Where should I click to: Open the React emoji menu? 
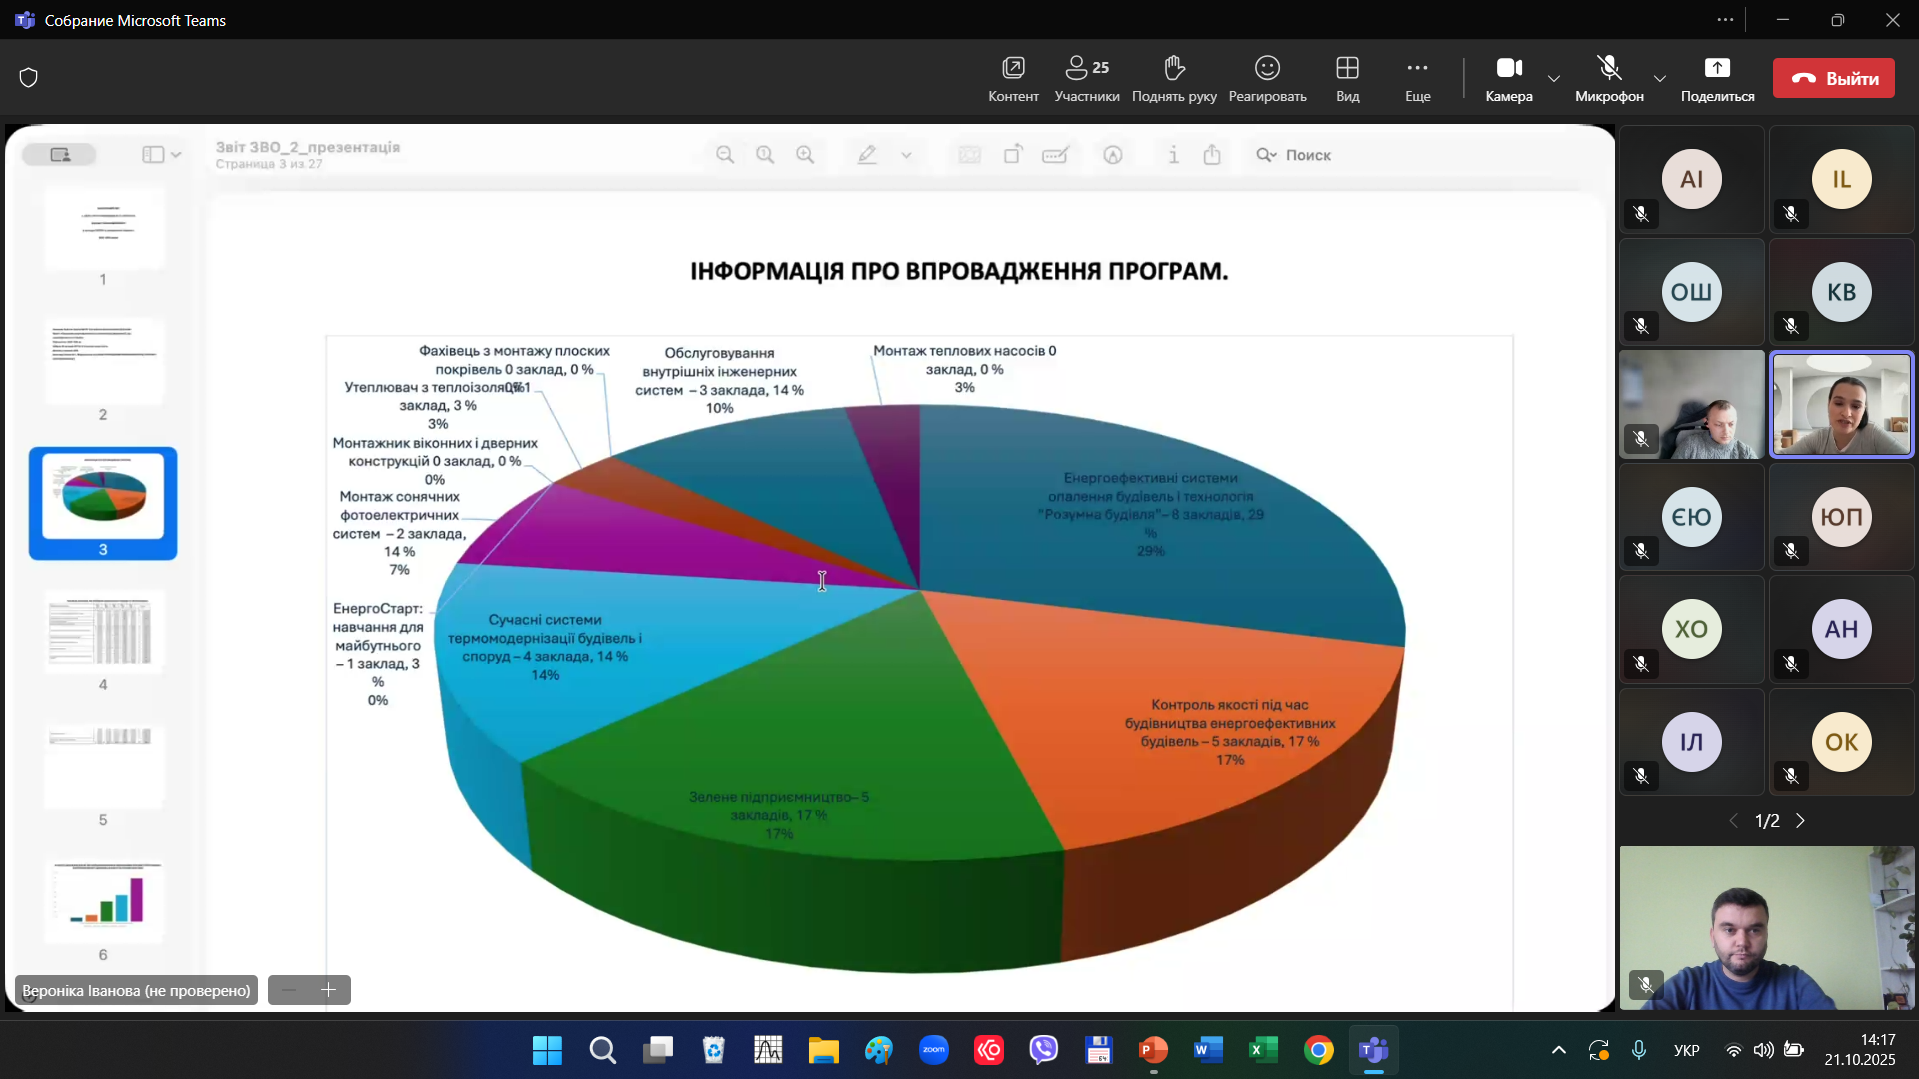tap(1267, 68)
